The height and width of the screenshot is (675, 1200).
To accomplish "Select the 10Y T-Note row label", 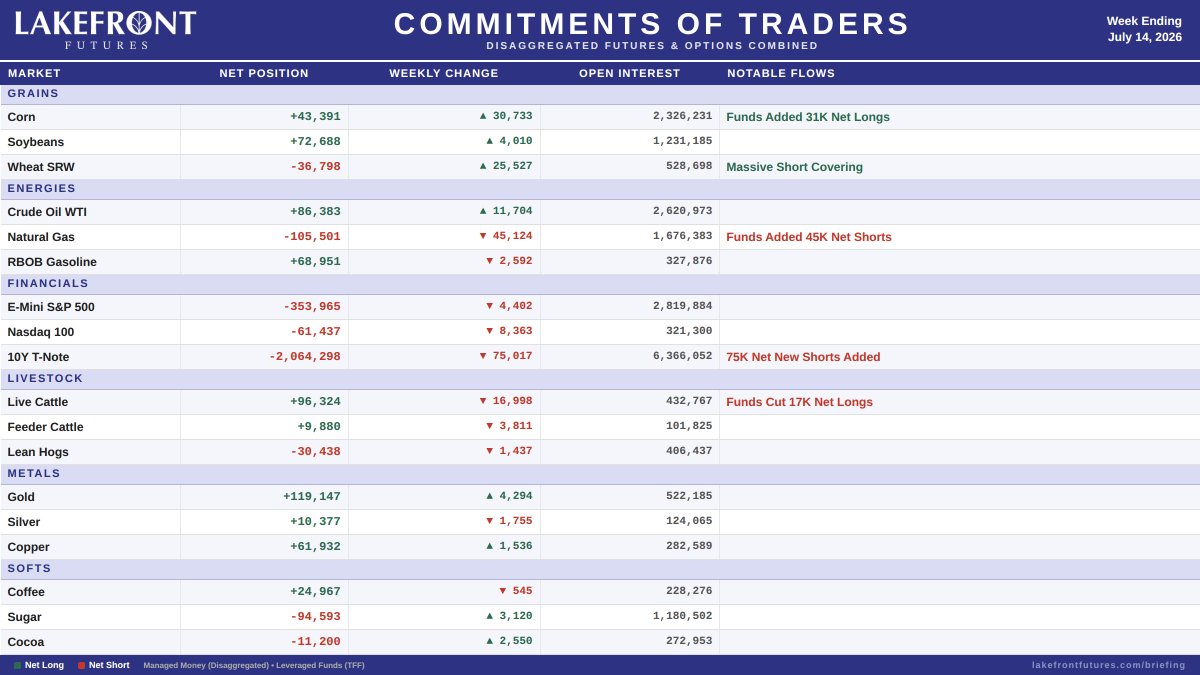I will pyautogui.click(x=38, y=357).
